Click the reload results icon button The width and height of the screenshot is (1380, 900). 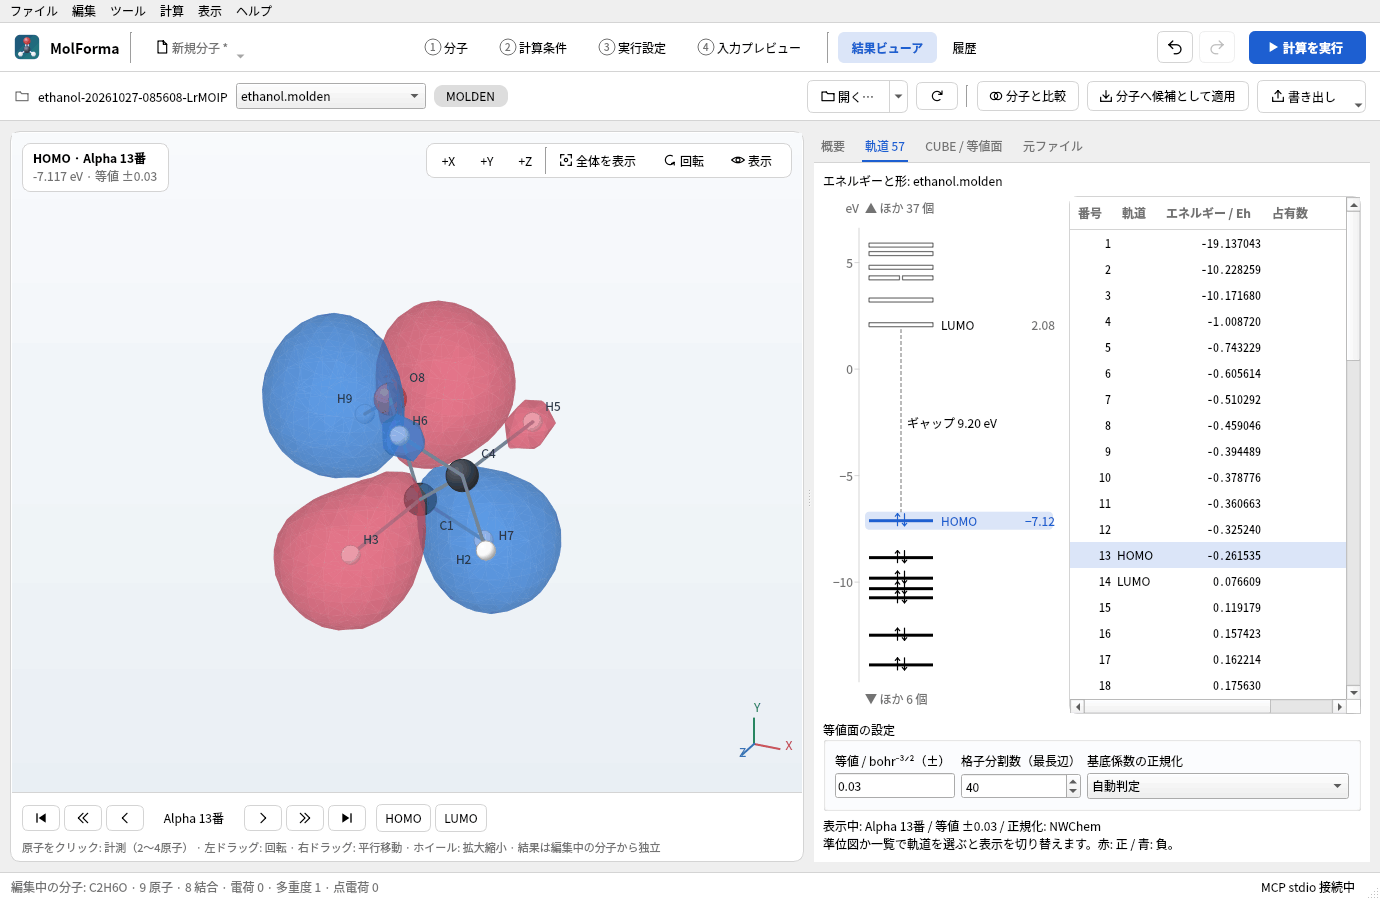pyautogui.click(x=937, y=96)
